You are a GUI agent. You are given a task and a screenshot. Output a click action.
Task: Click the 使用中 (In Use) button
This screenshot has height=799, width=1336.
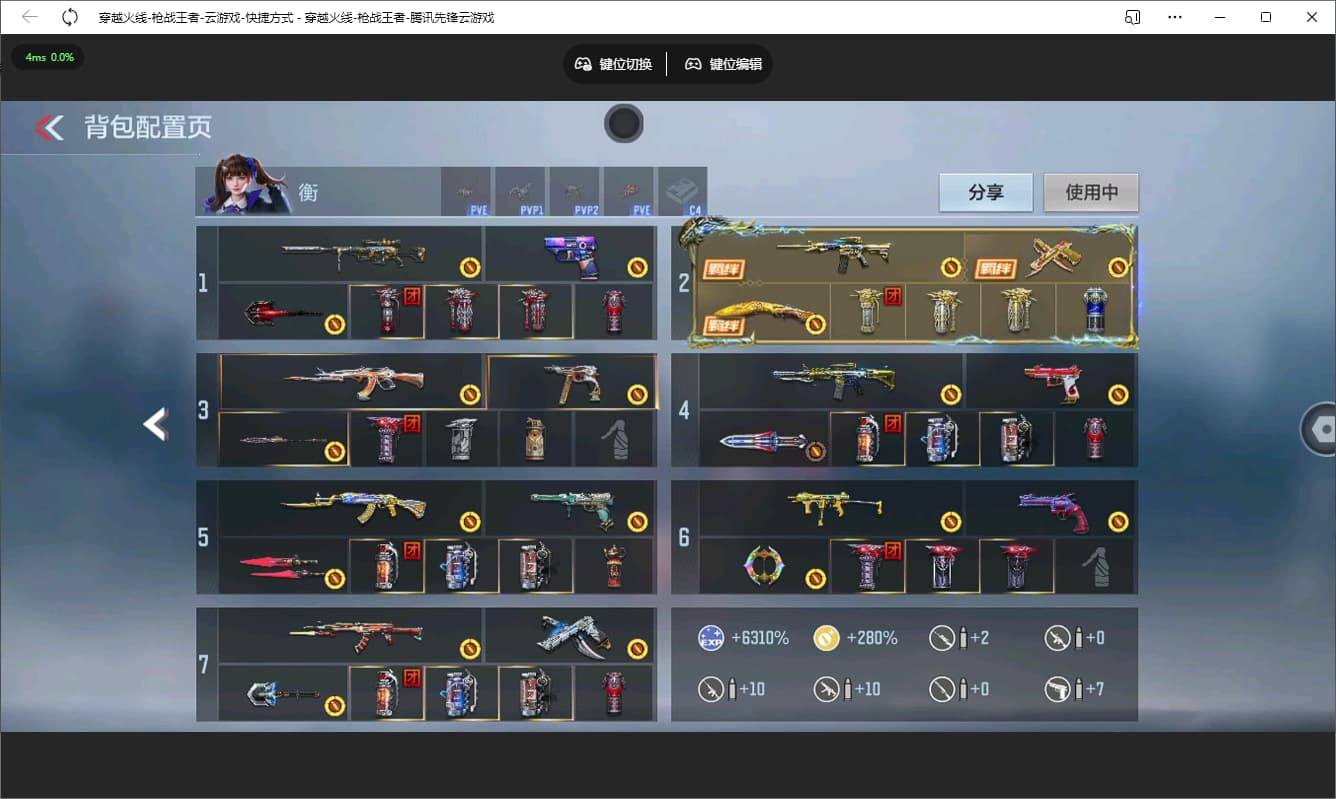[x=1090, y=193]
